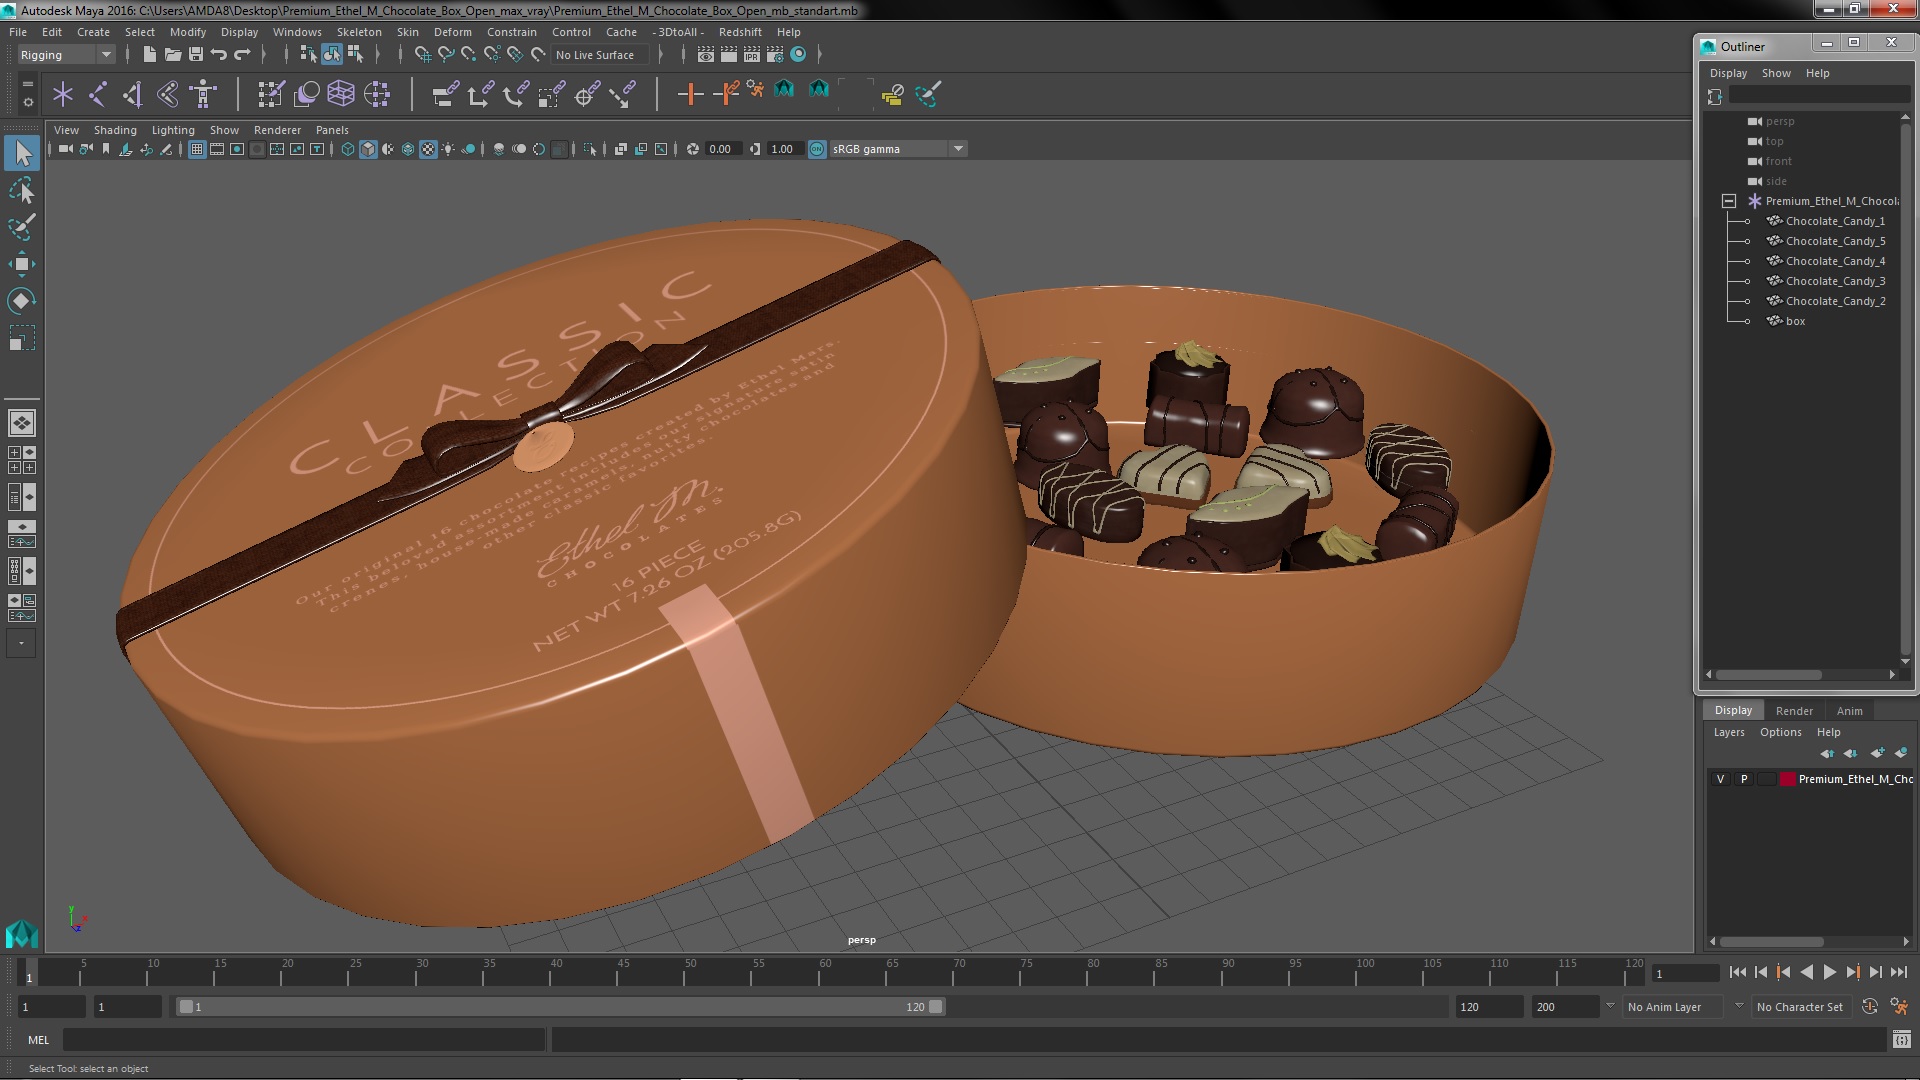Toggle the sRGB view transform icon
The height and width of the screenshot is (1080, 1920).
click(x=817, y=149)
